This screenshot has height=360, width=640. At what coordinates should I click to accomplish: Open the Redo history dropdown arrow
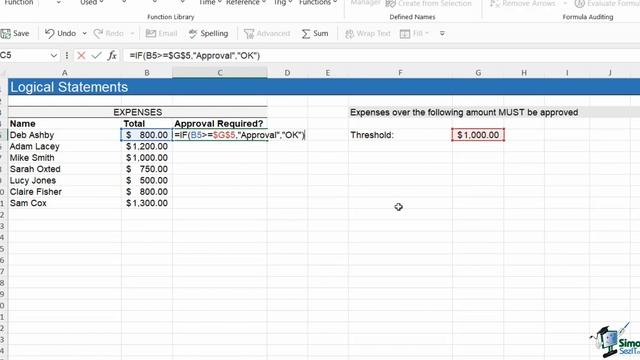132,33
